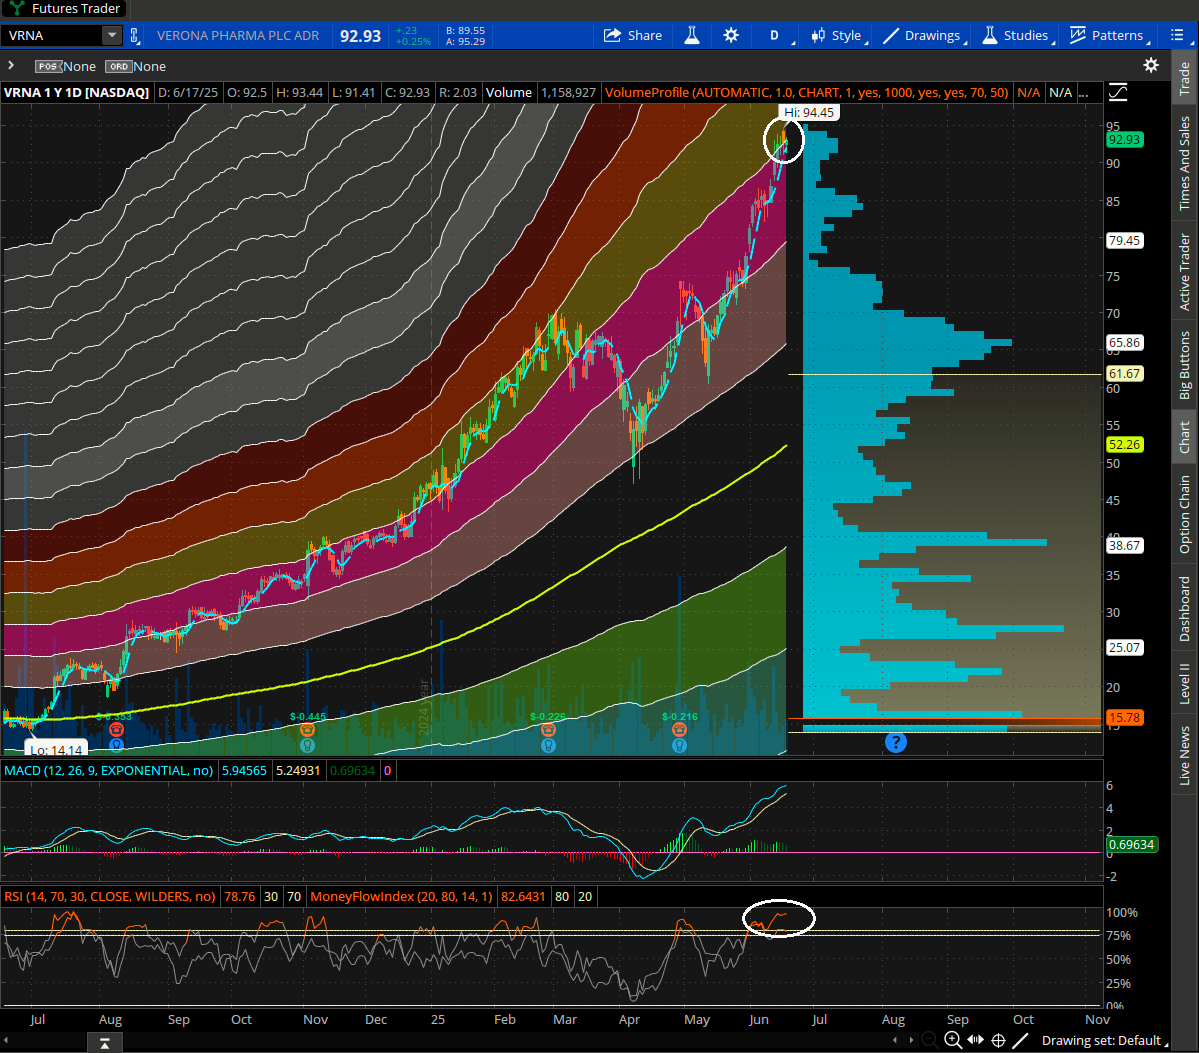
Task: Open the list menu icon after Patterns
Action: (x=1177, y=35)
